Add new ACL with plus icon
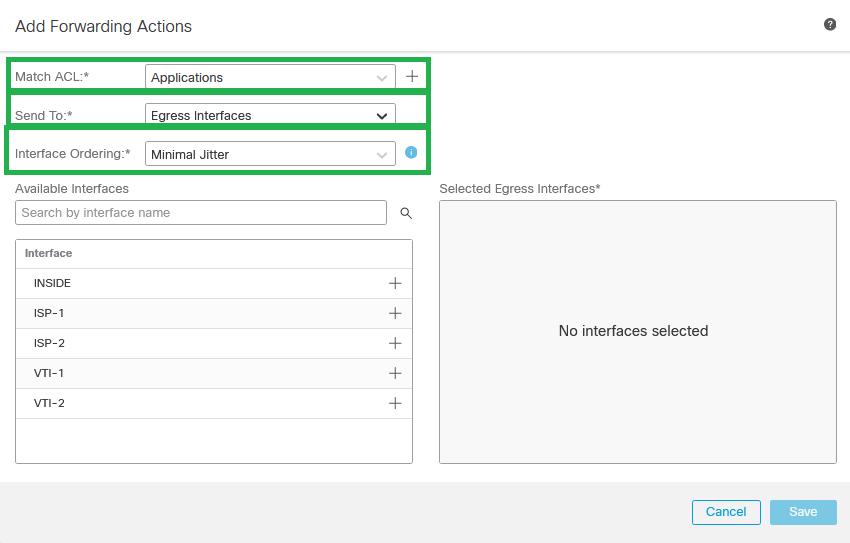Image resolution: width=850 pixels, height=543 pixels. coord(412,76)
